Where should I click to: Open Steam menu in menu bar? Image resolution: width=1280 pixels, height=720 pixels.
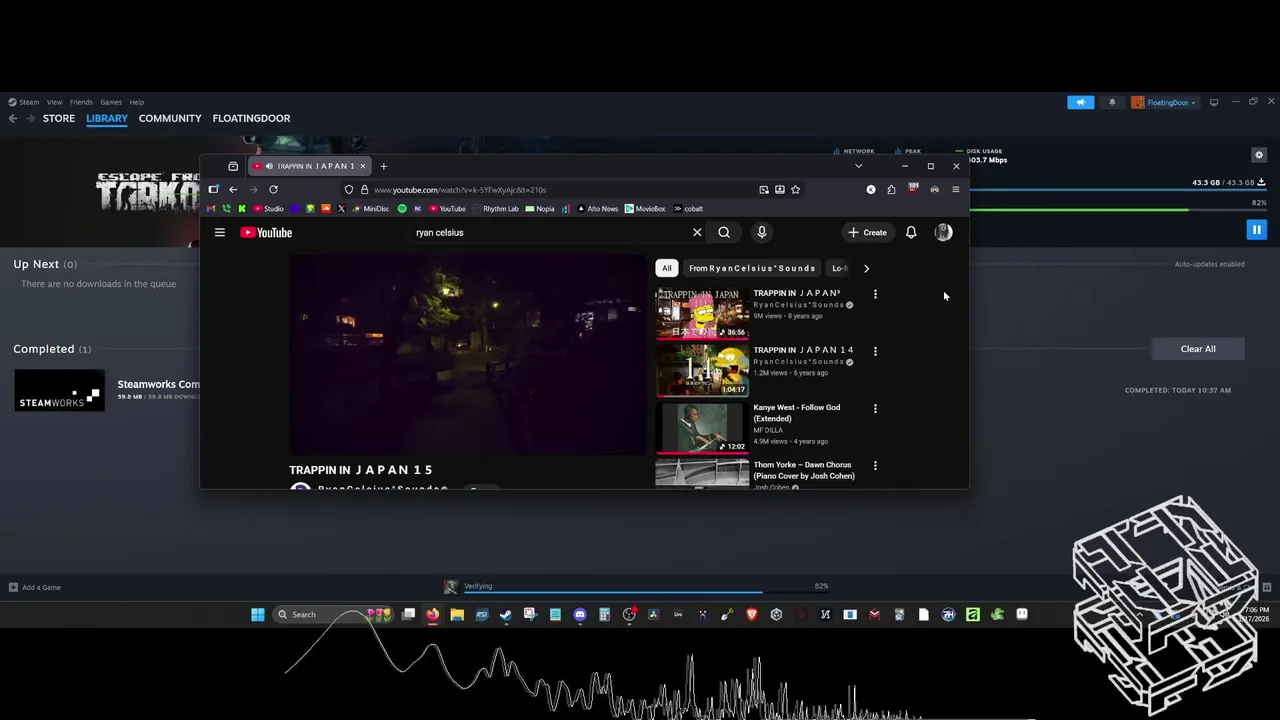24,102
